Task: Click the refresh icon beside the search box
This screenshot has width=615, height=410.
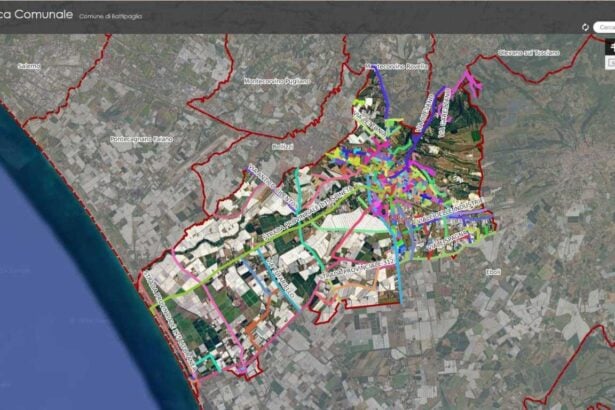Action: (x=586, y=27)
